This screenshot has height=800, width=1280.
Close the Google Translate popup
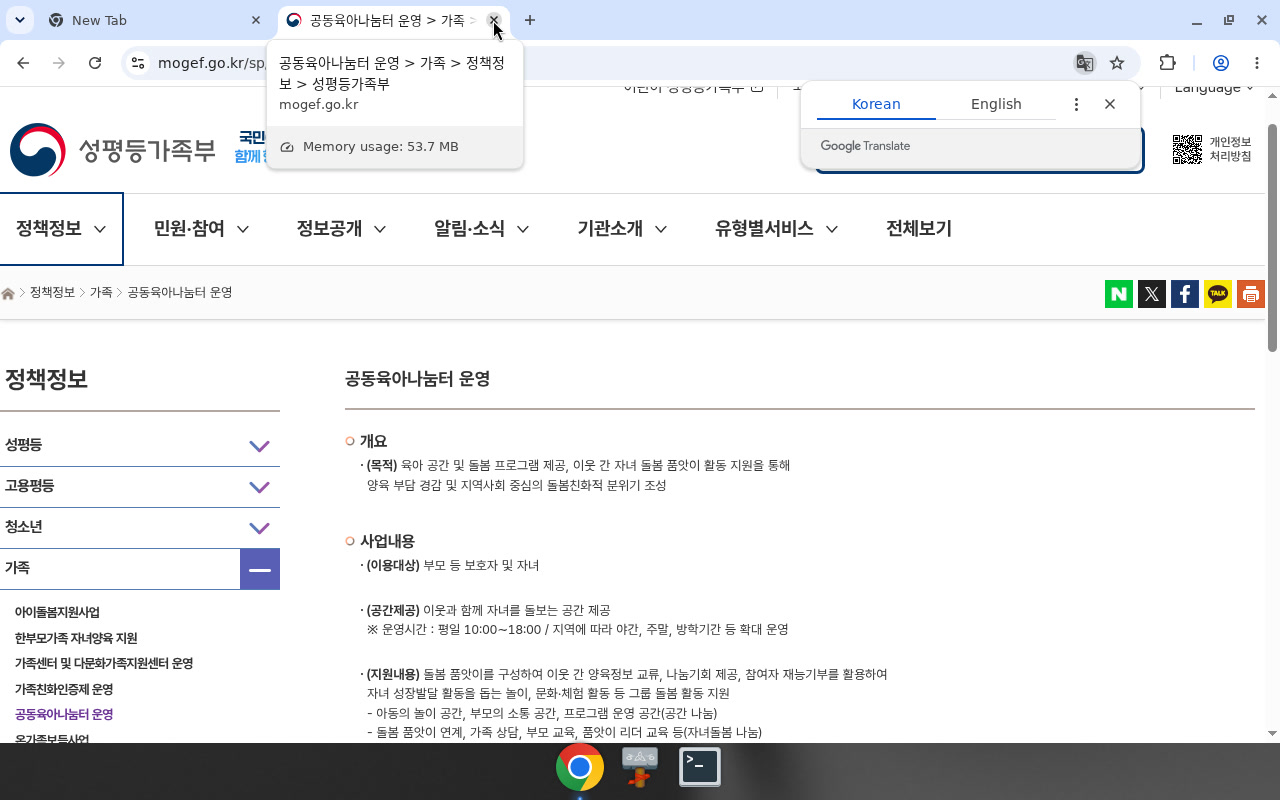click(x=1109, y=104)
